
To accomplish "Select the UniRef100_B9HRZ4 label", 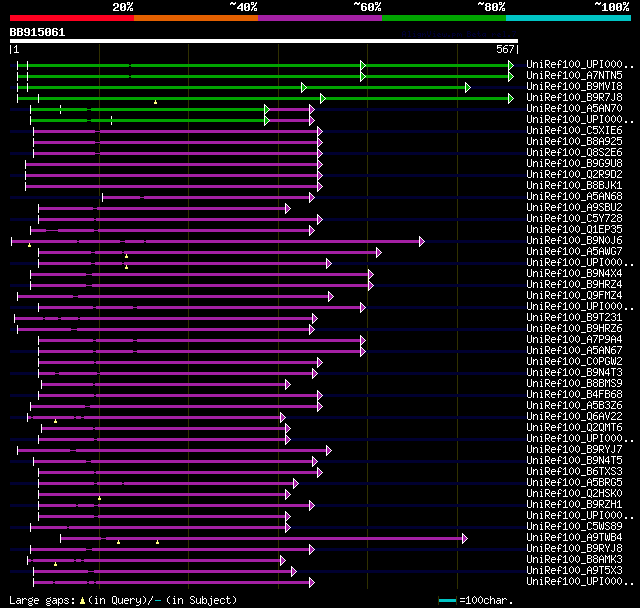I will (574, 285).
